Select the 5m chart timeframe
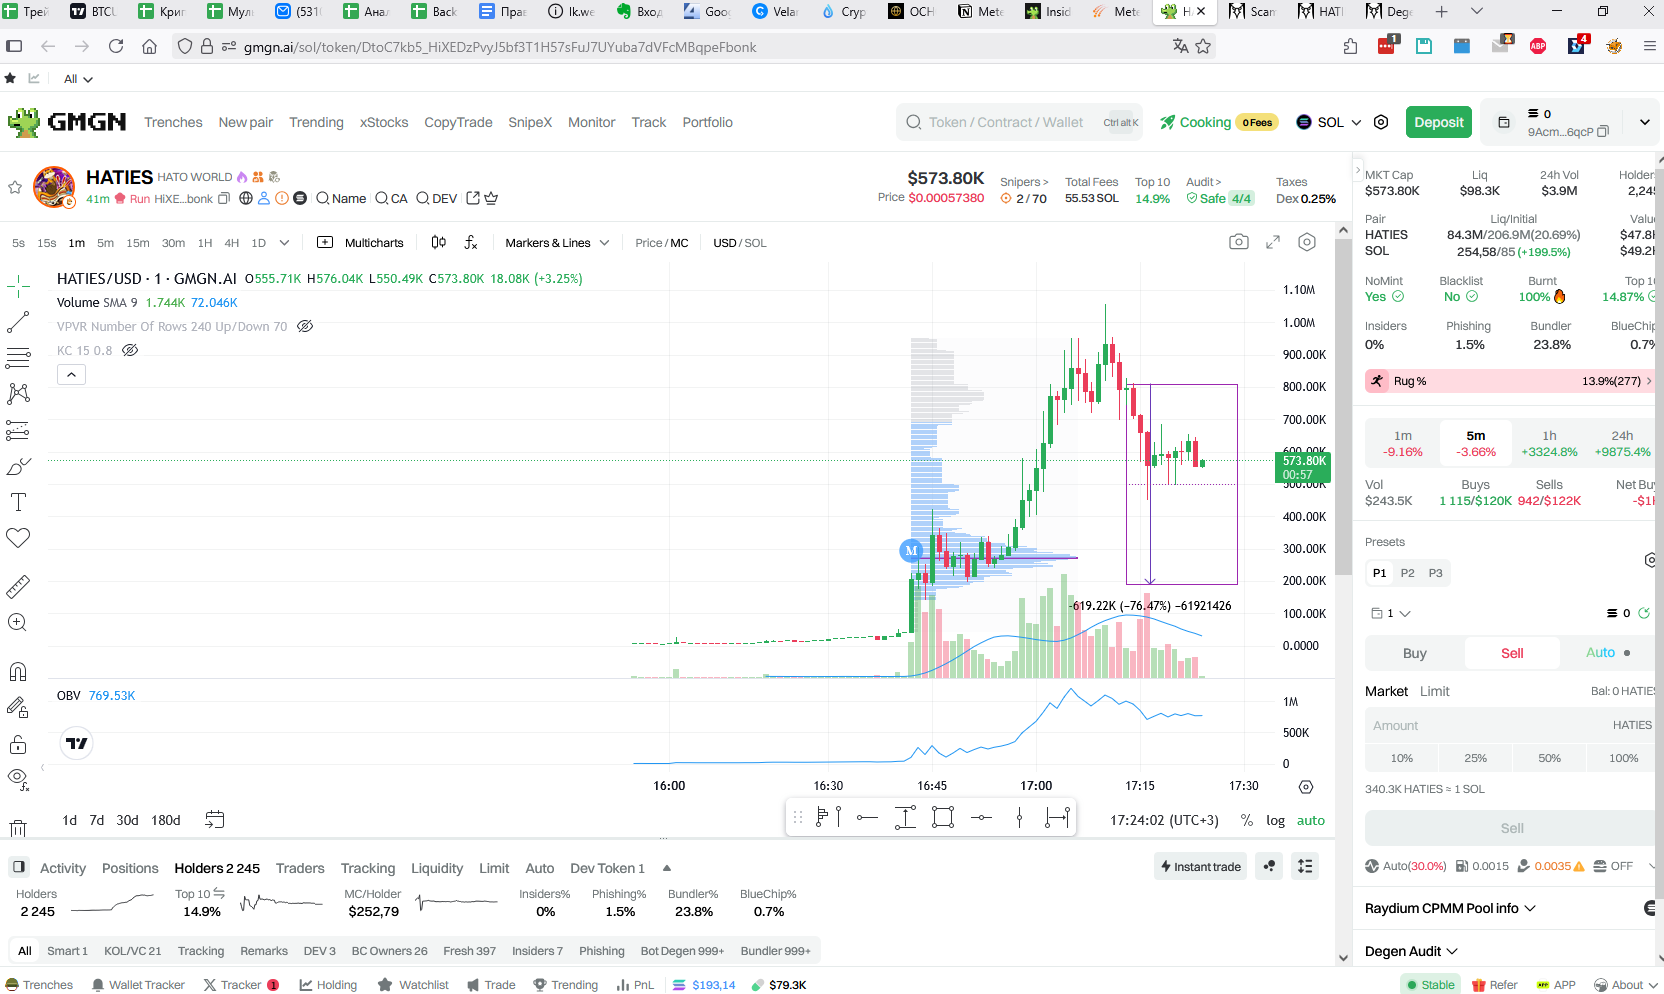Image resolution: width=1664 pixels, height=994 pixels. pos(105,243)
